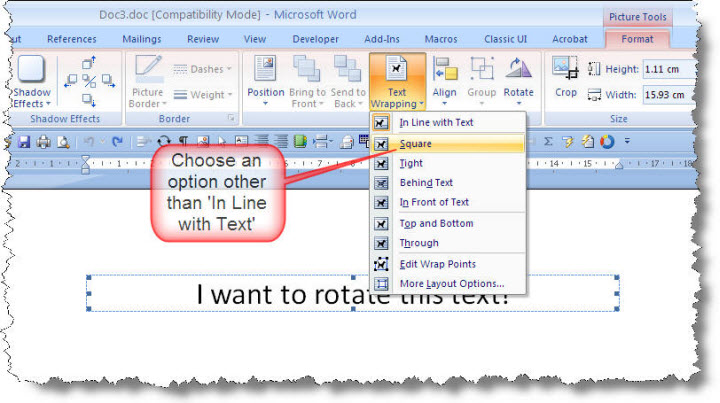Select the 'I want to rotate this text' picture

[353, 294]
